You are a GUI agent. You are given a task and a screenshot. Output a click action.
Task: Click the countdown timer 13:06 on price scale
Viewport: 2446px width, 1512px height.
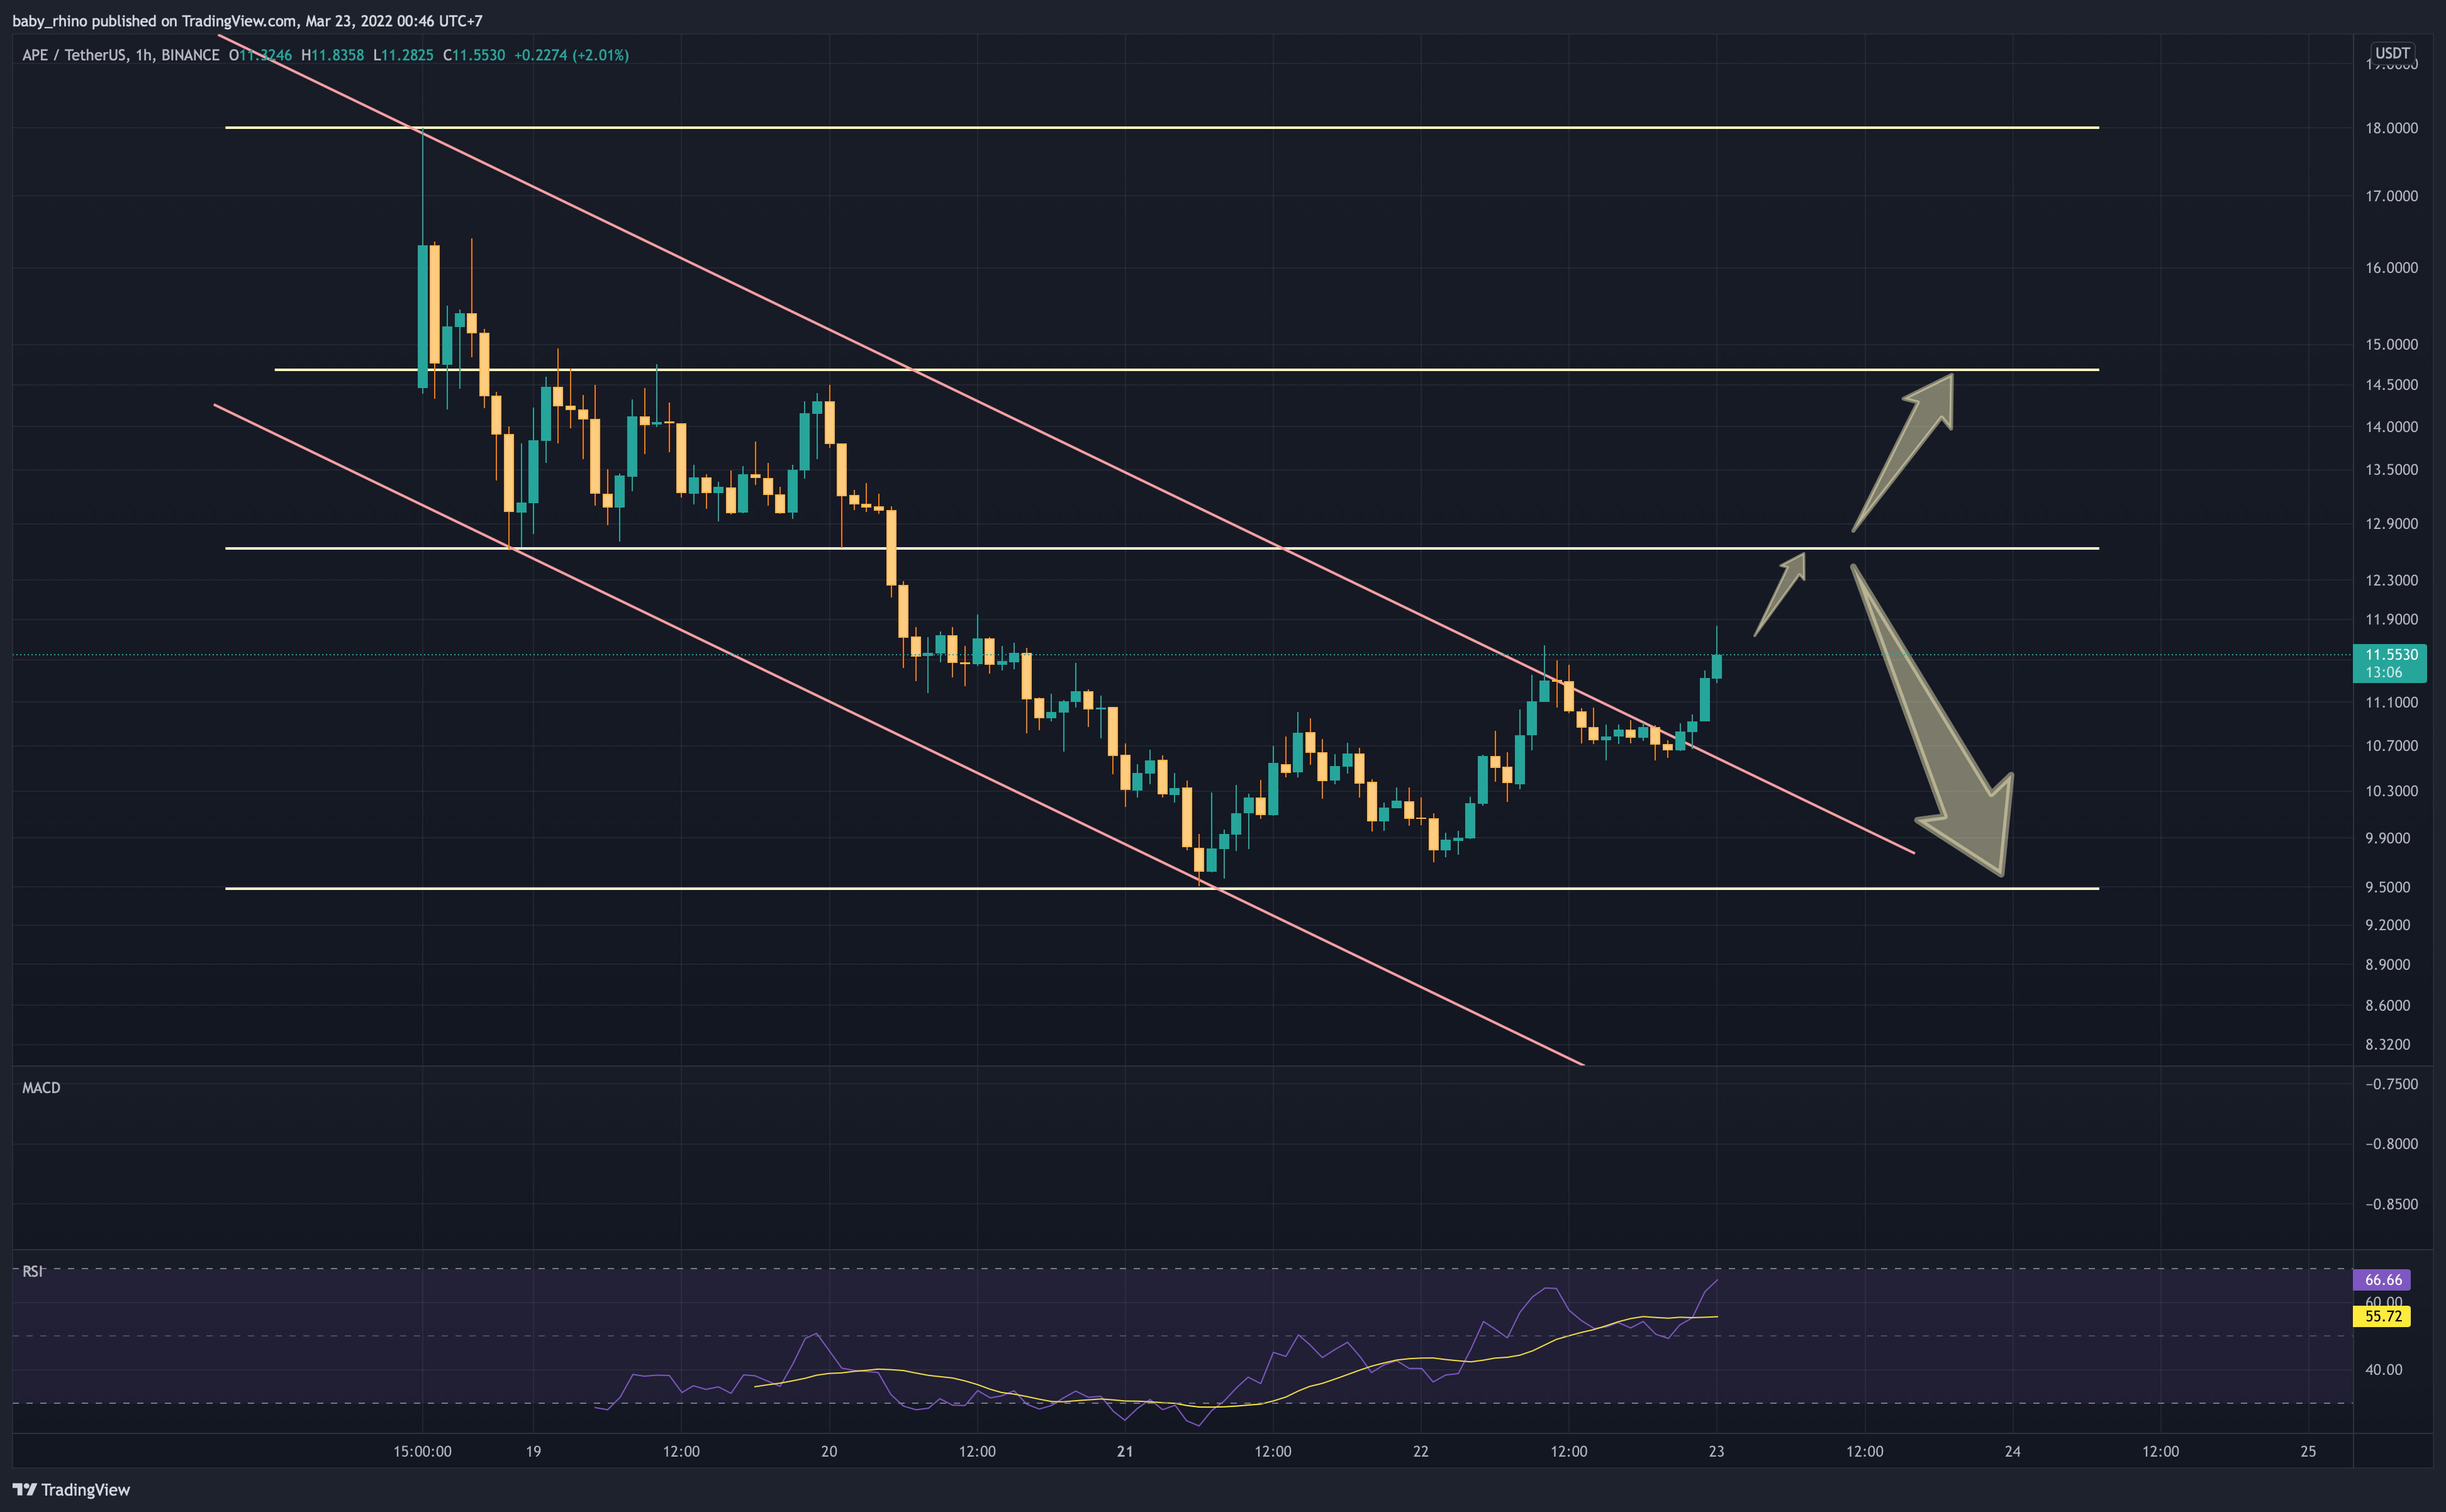click(2384, 673)
